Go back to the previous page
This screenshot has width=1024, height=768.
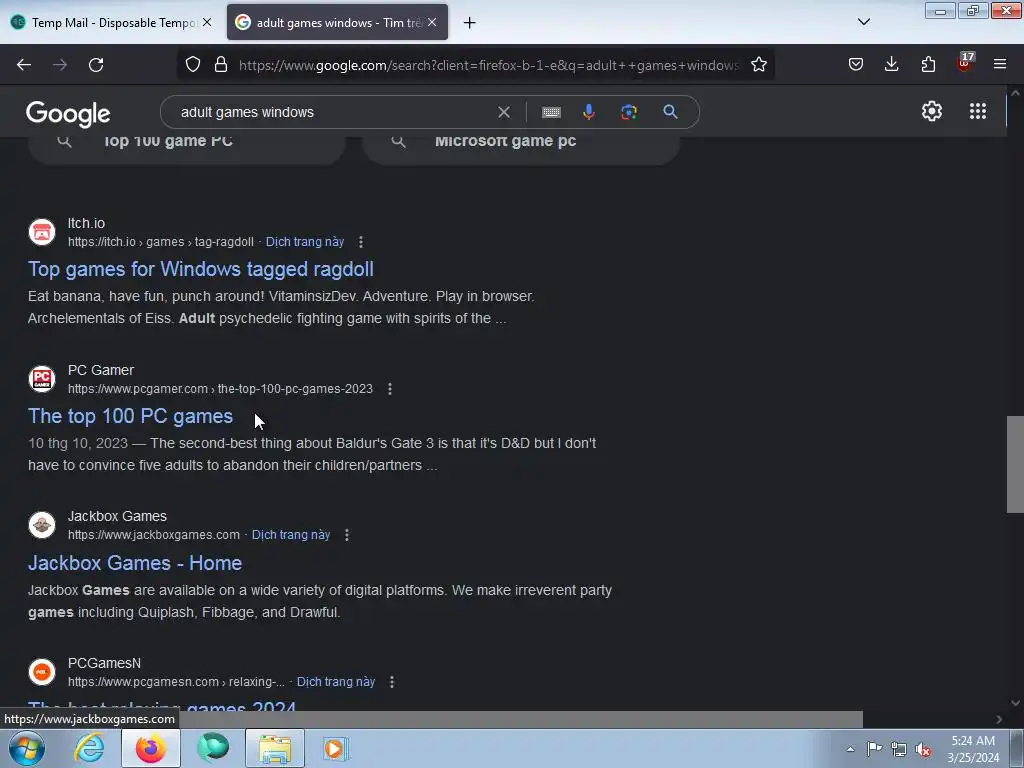pos(24,65)
